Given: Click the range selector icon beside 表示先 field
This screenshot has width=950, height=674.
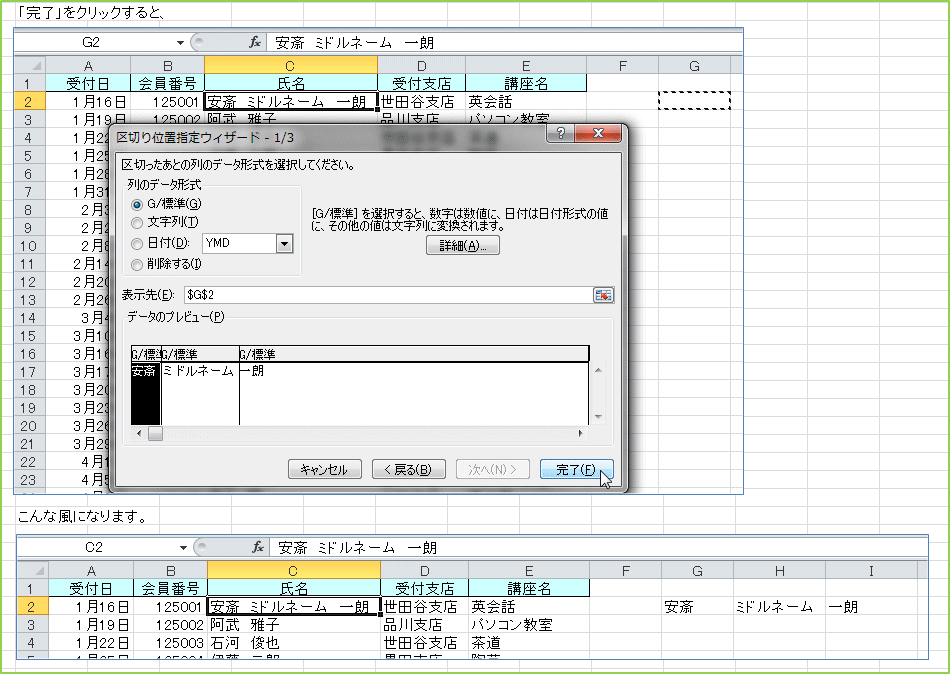Looking at the screenshot, I should click(x=603, y=295).
